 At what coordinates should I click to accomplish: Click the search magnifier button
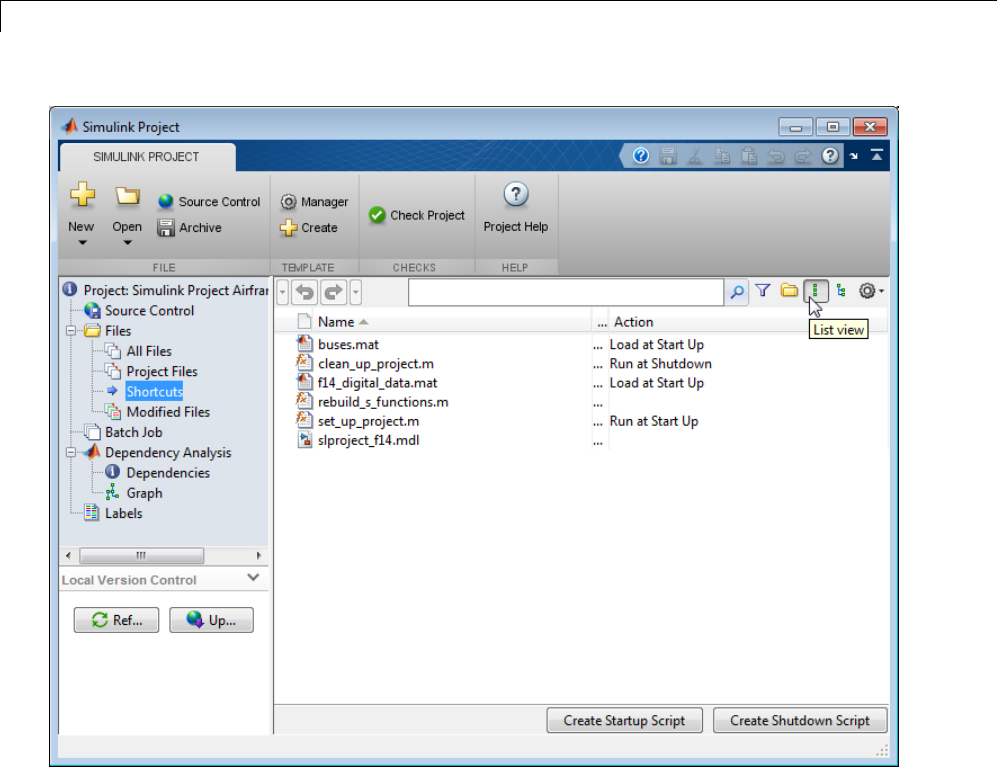[x=737, y=292]
